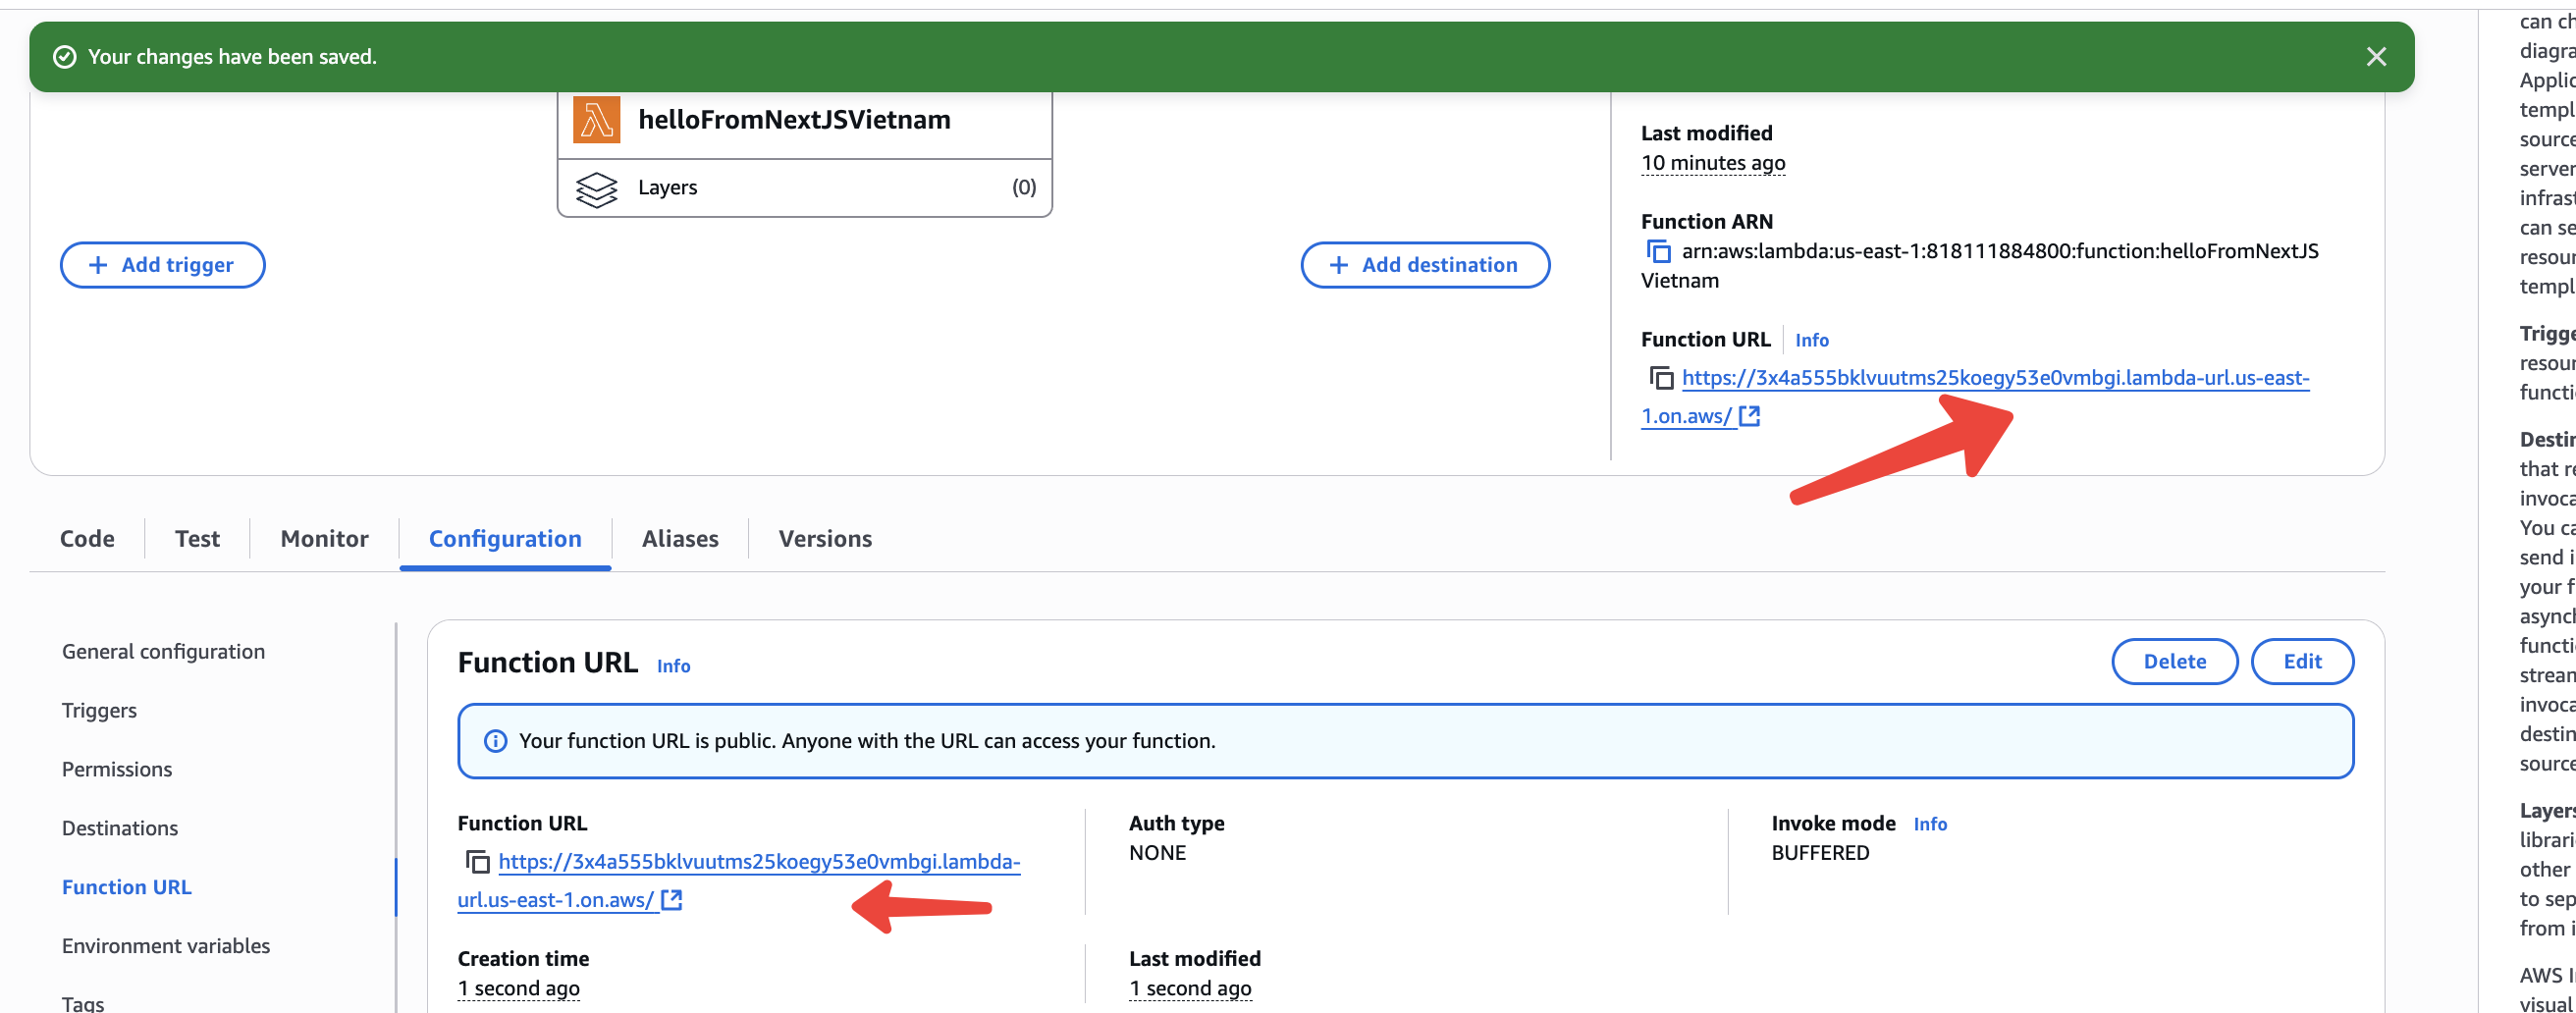Click the Lambda function orange icon
Viewport: 2576px width, 1013px height.
click(x=596, y=120)
